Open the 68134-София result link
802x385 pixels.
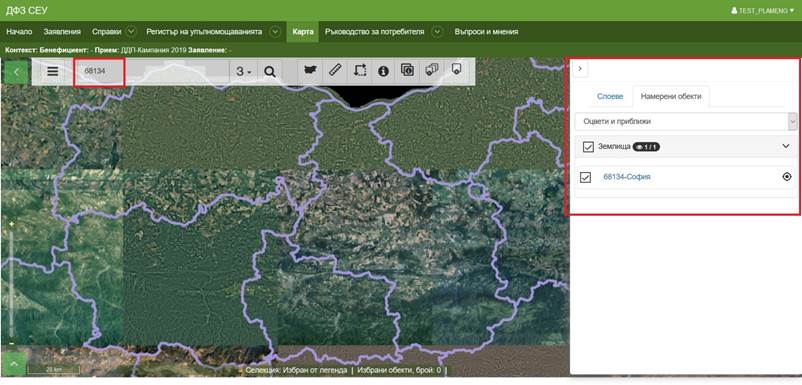pyautogui.click(x=627, y=177)
